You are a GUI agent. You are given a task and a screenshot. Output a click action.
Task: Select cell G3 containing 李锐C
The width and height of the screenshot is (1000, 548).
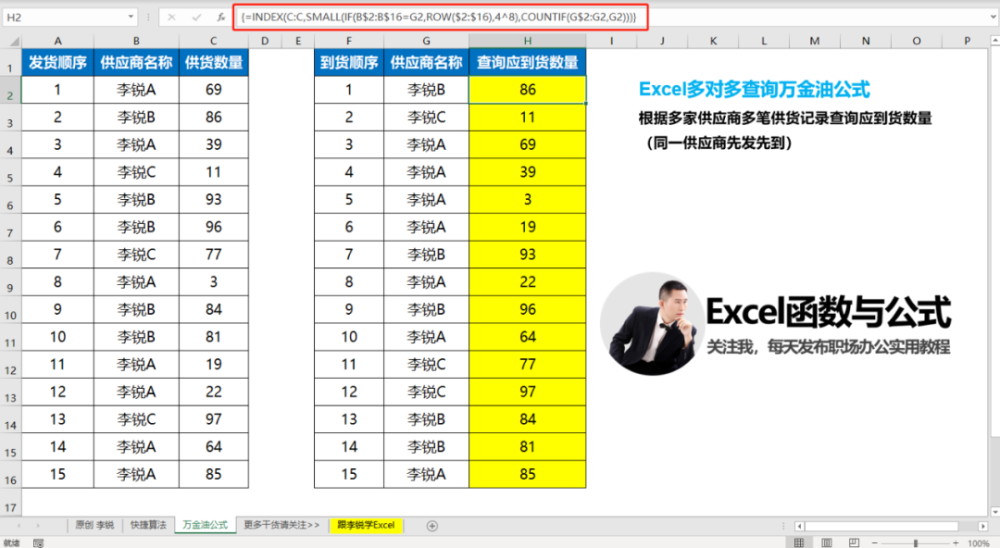[426, 117]
